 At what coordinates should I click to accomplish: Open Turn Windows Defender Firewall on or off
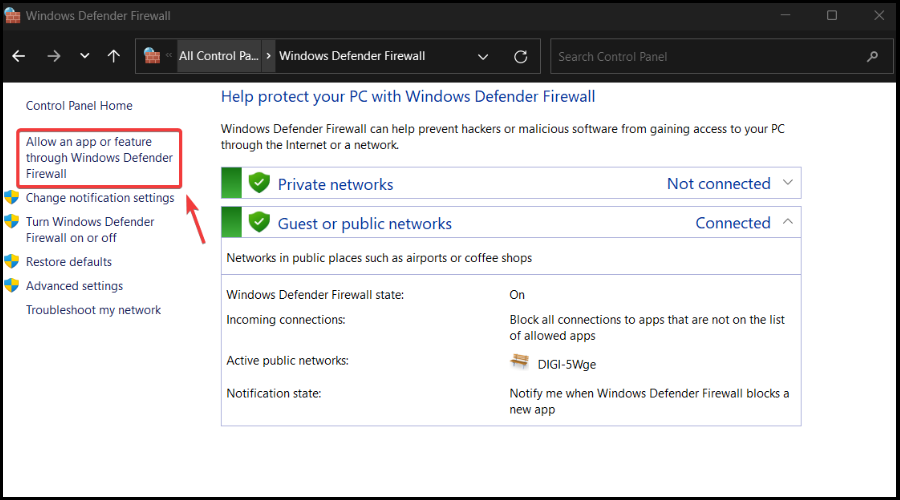[x=90, y=230]
